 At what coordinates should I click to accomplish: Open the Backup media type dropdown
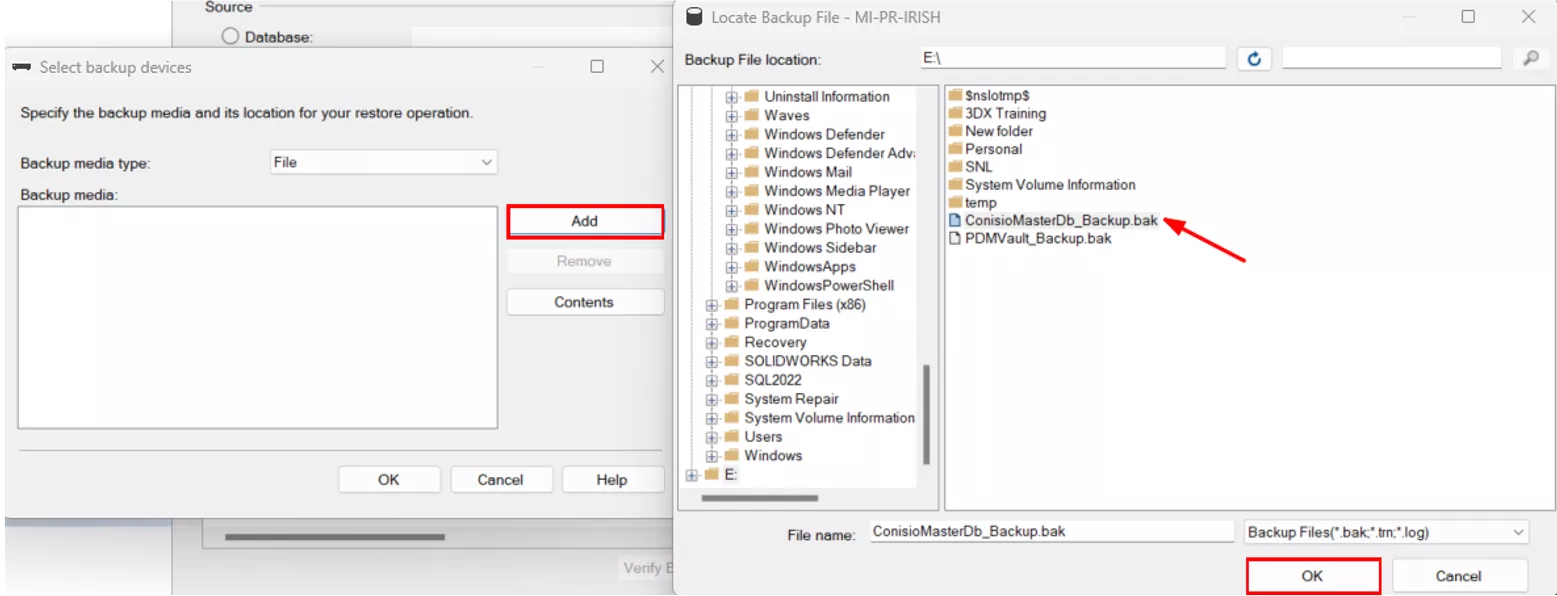(x=384, y=162)
